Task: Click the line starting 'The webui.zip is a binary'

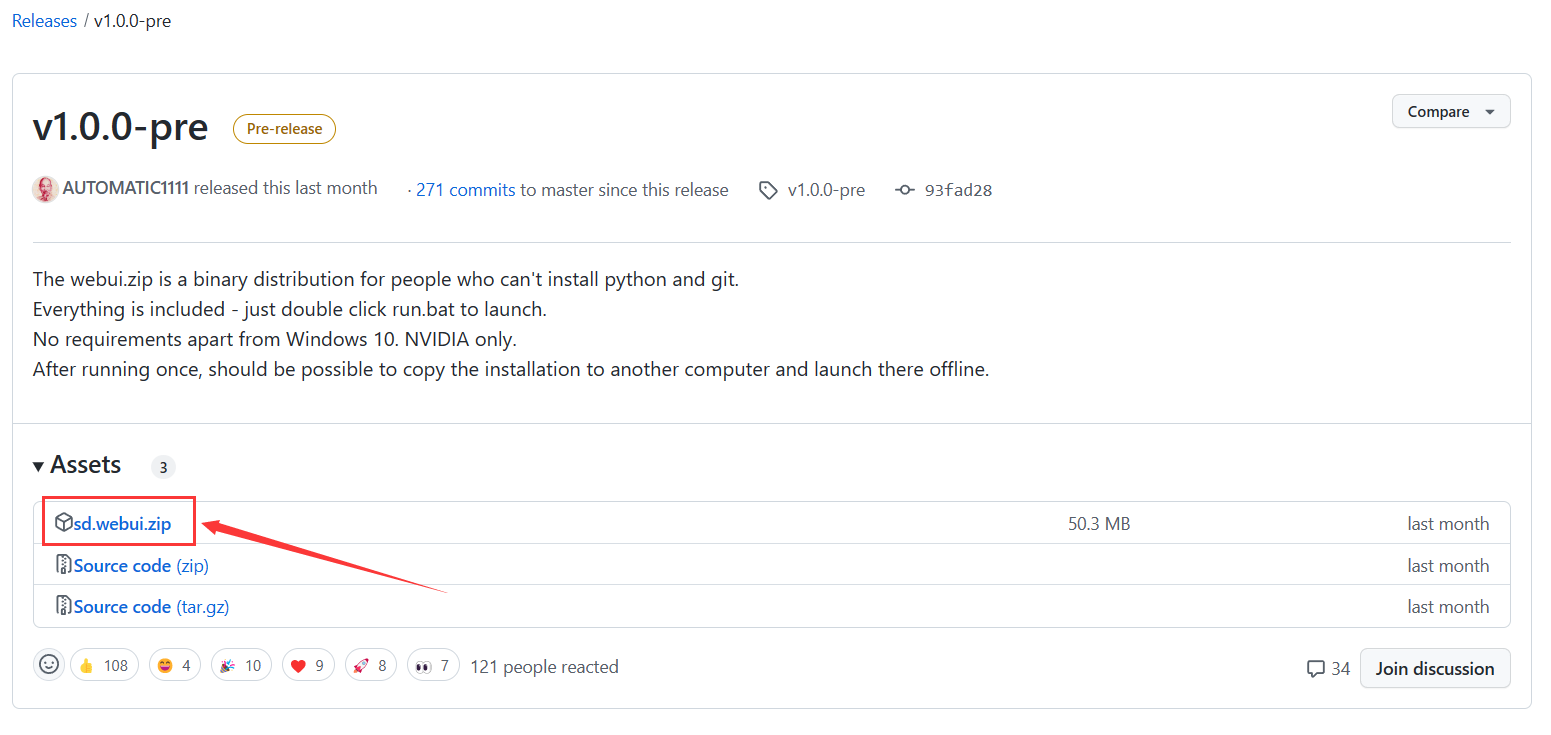Action: coord(386,279)
